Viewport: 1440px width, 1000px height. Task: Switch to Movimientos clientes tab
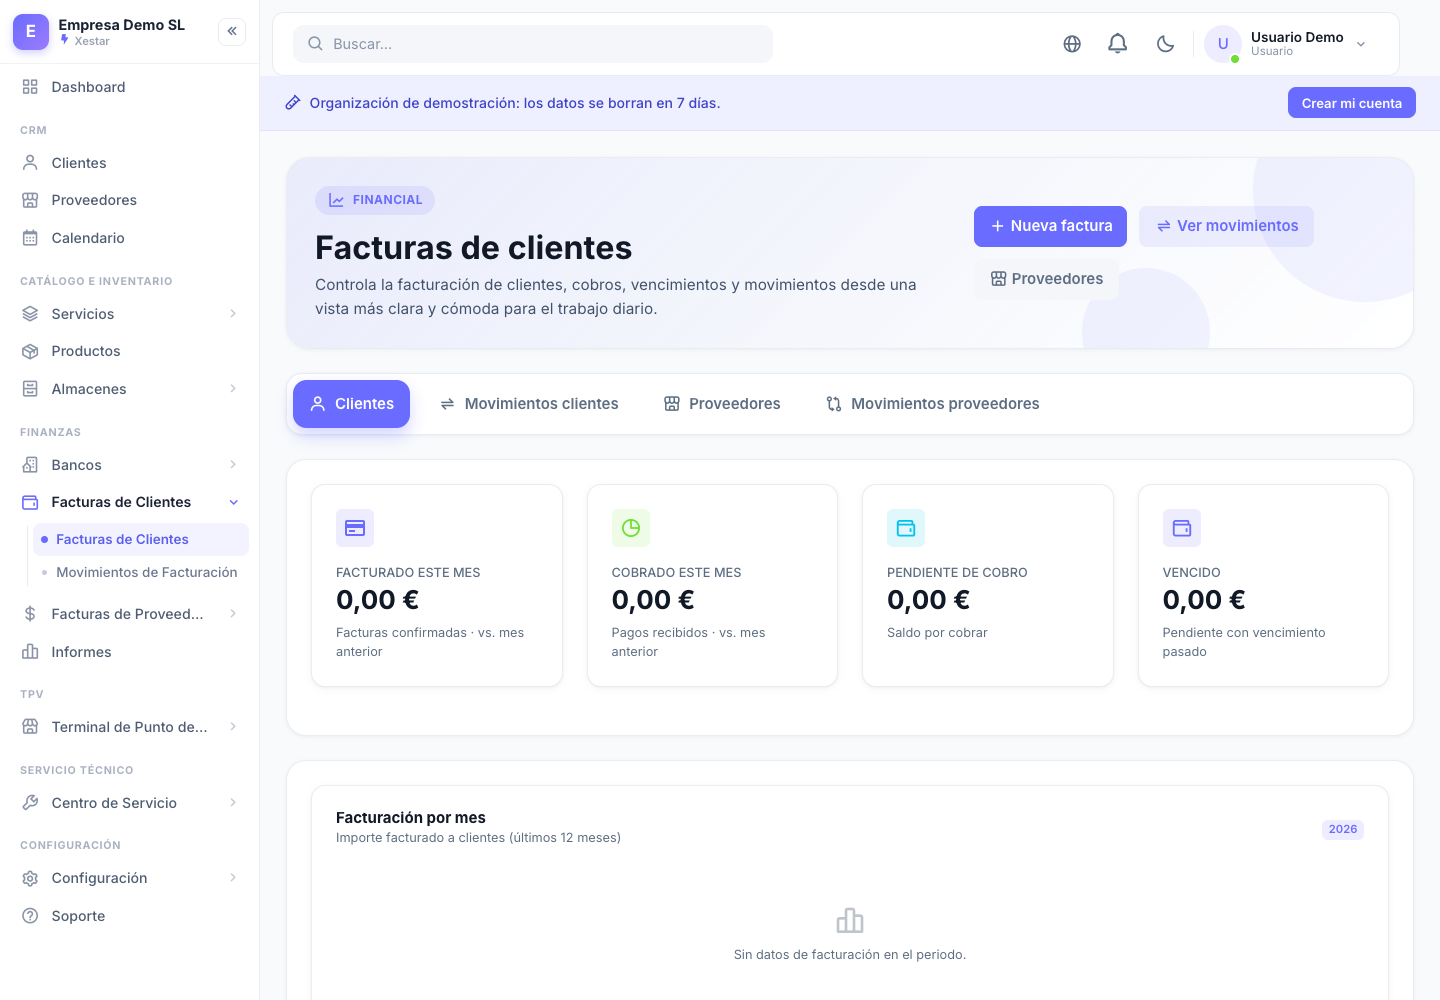[529, 404]
